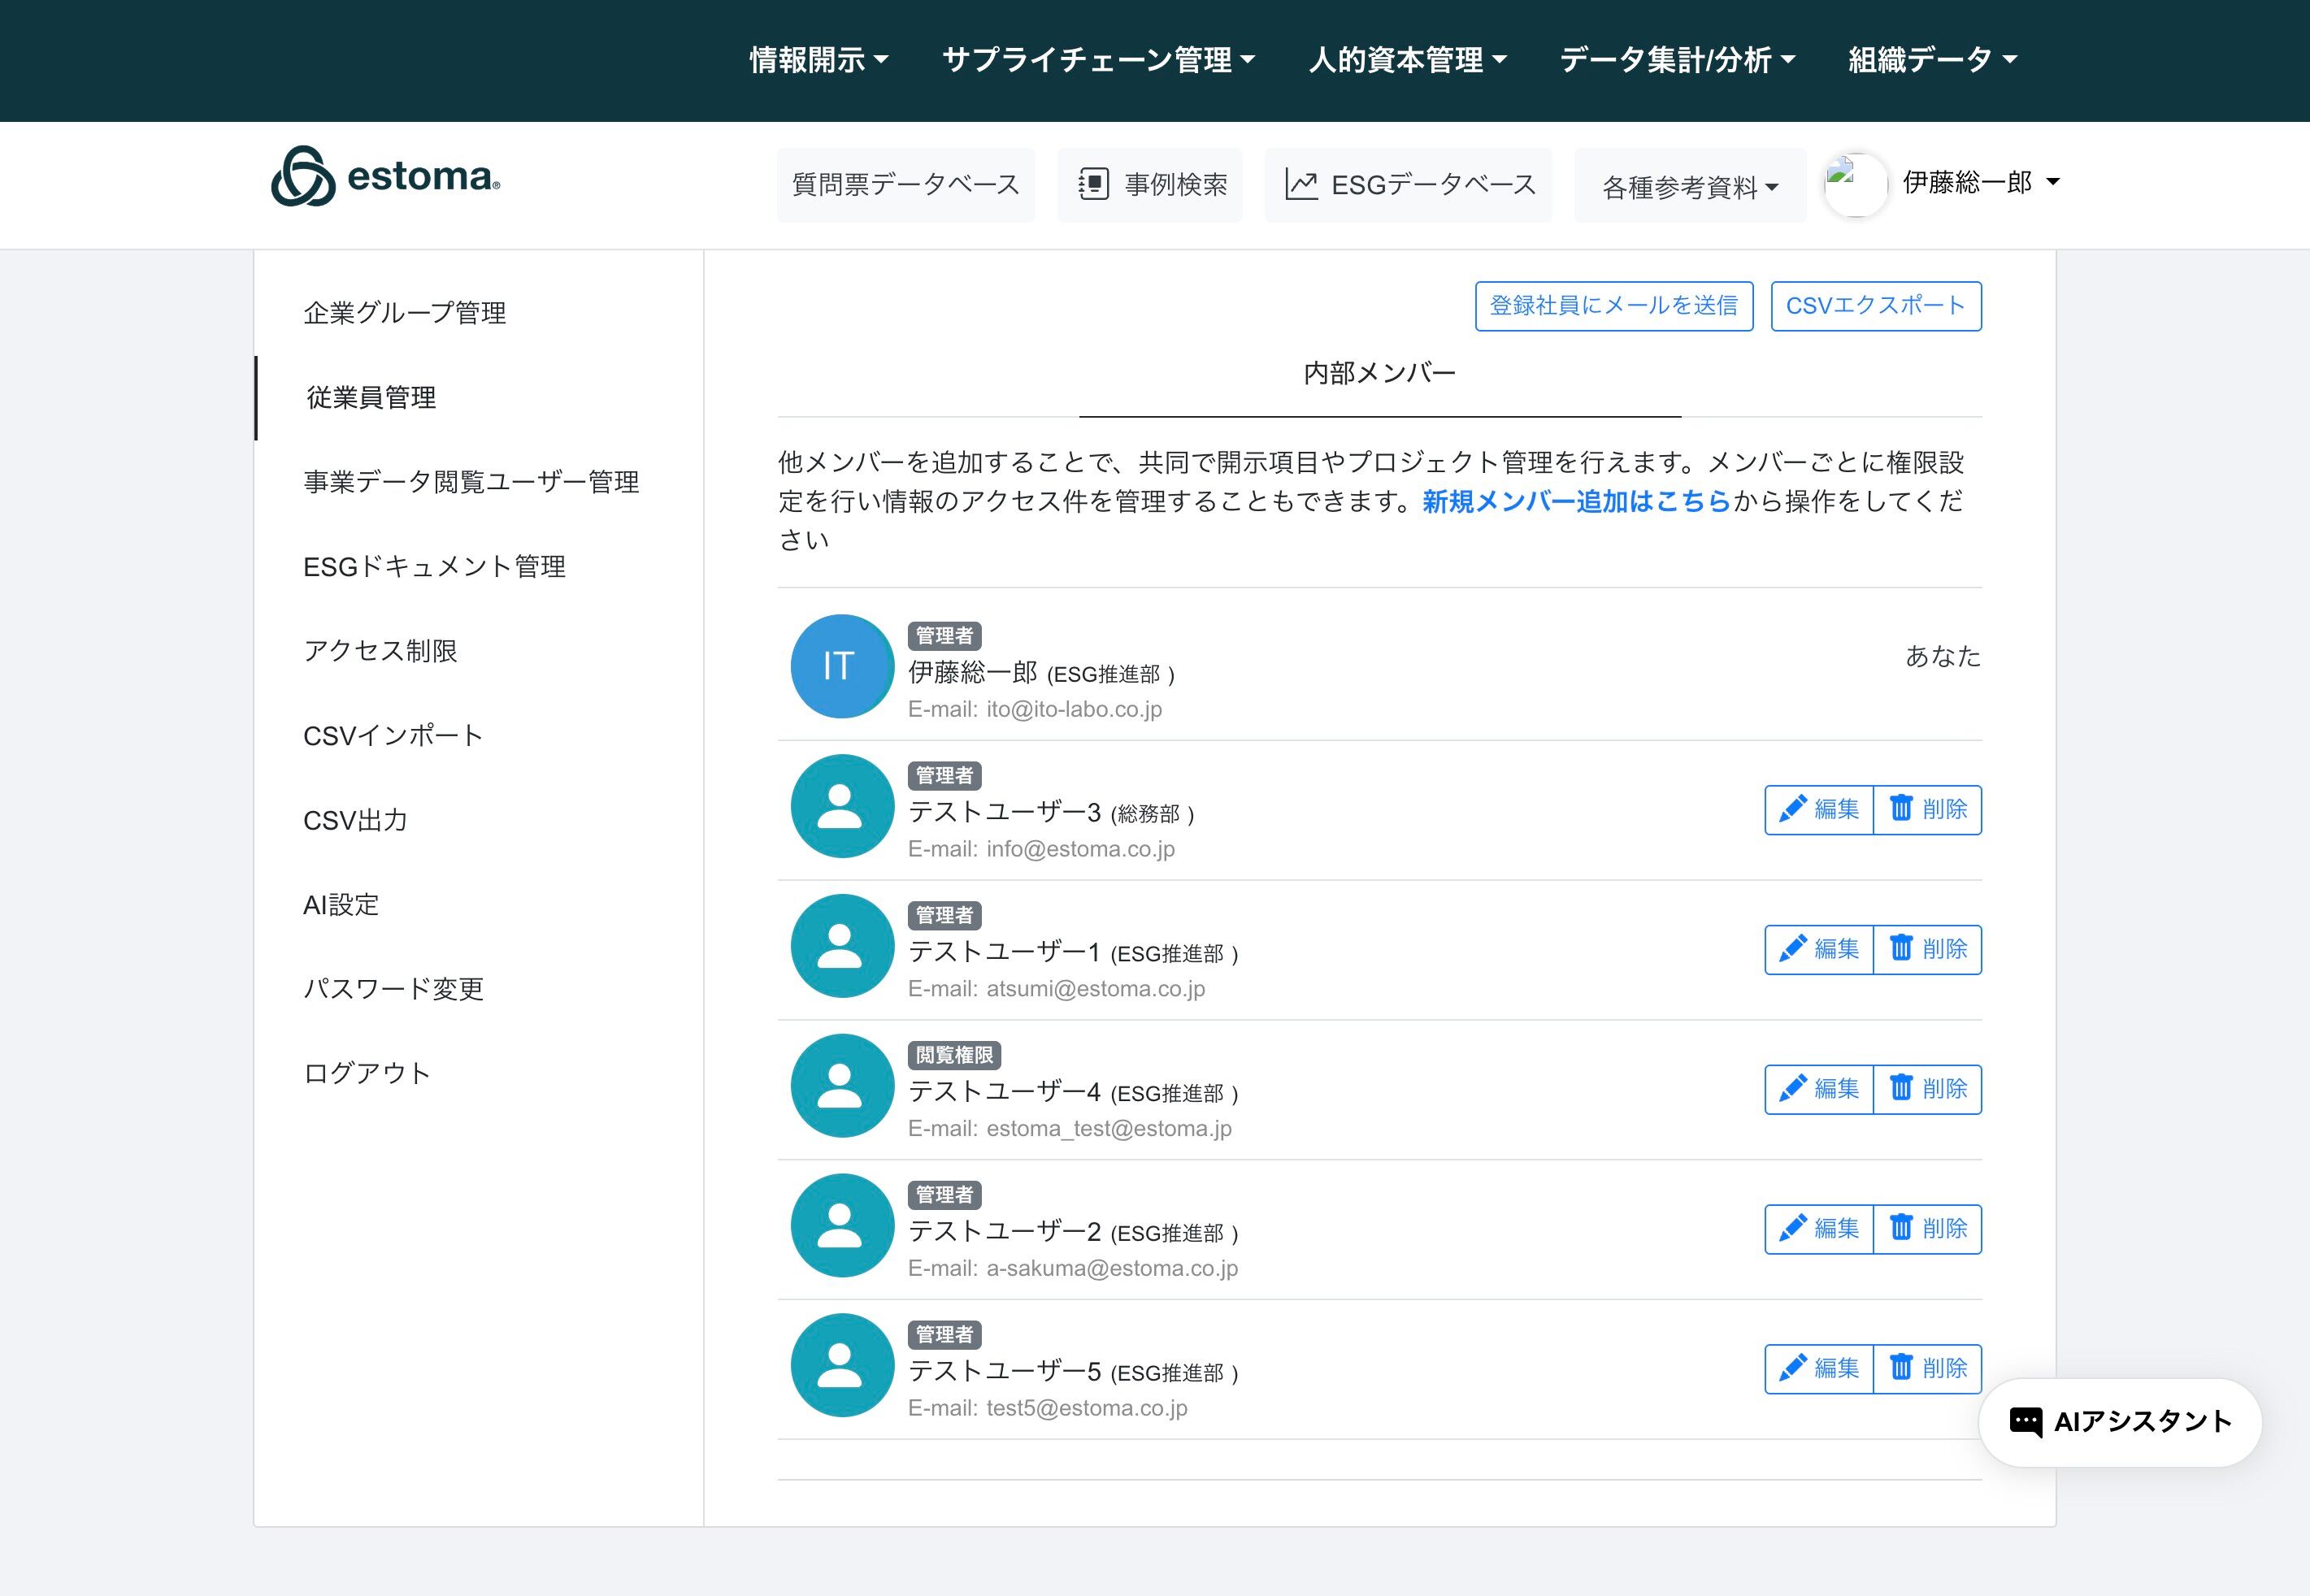Select 内部メンバー tab
Screen dimensions: 2310x1596
tap(1379, 374)
